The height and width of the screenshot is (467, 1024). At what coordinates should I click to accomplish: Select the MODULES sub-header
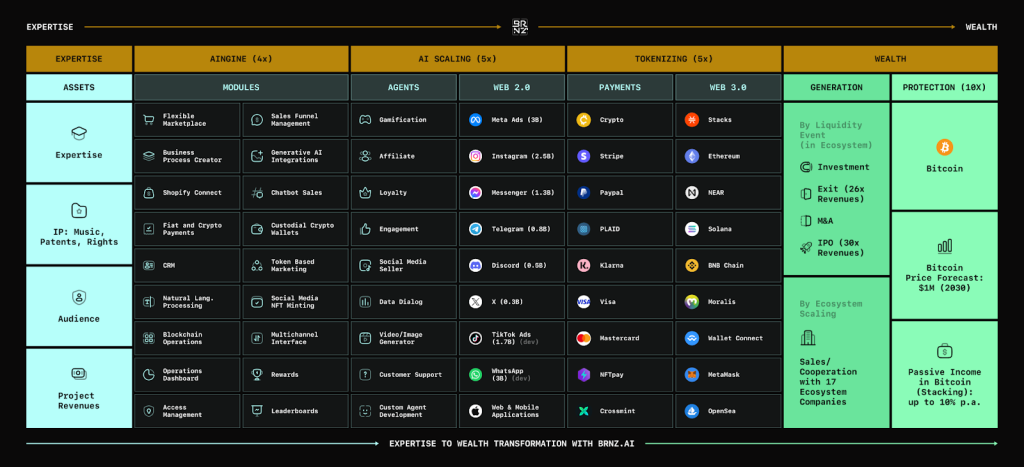241,88
